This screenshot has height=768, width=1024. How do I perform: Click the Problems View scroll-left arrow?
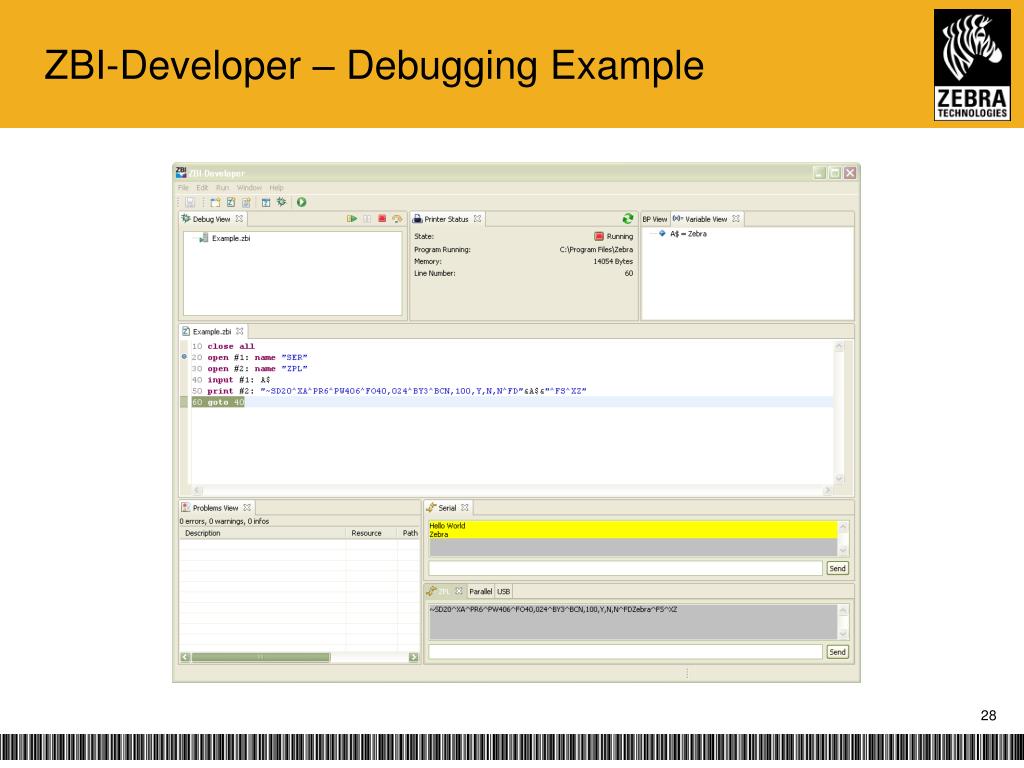click(185, 657)
